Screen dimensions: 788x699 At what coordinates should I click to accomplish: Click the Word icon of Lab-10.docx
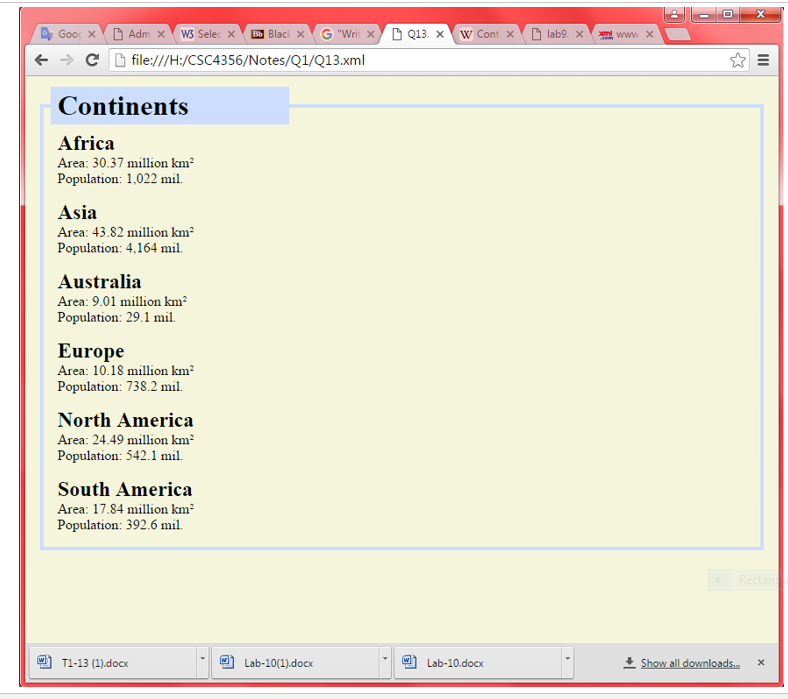tap(409, 661)
